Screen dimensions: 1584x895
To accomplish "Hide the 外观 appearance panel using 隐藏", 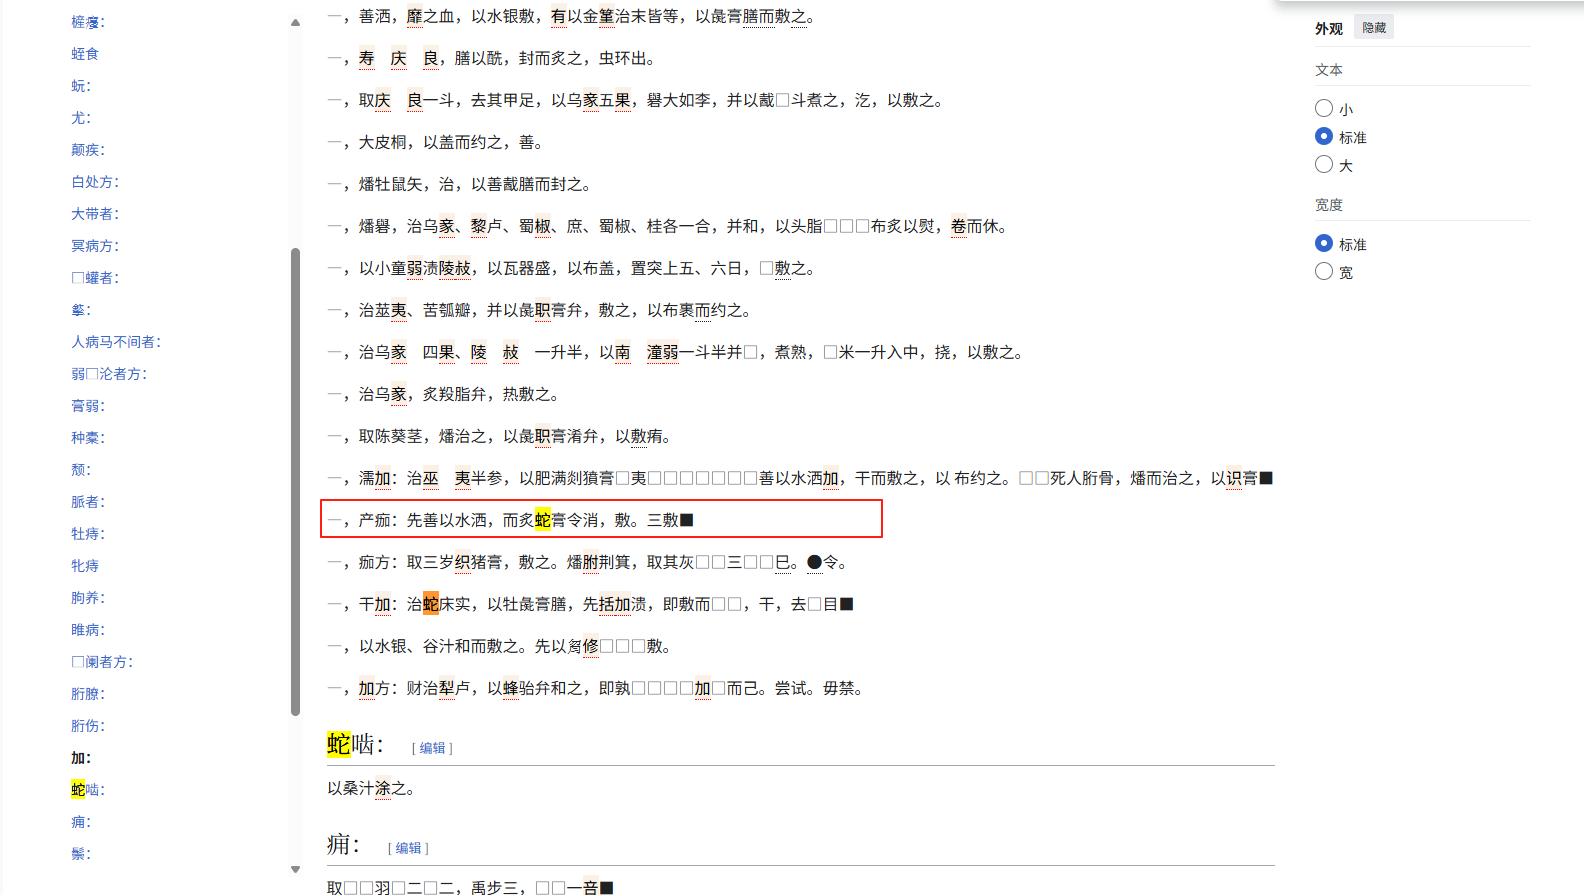I will (x=1374, y=28).
